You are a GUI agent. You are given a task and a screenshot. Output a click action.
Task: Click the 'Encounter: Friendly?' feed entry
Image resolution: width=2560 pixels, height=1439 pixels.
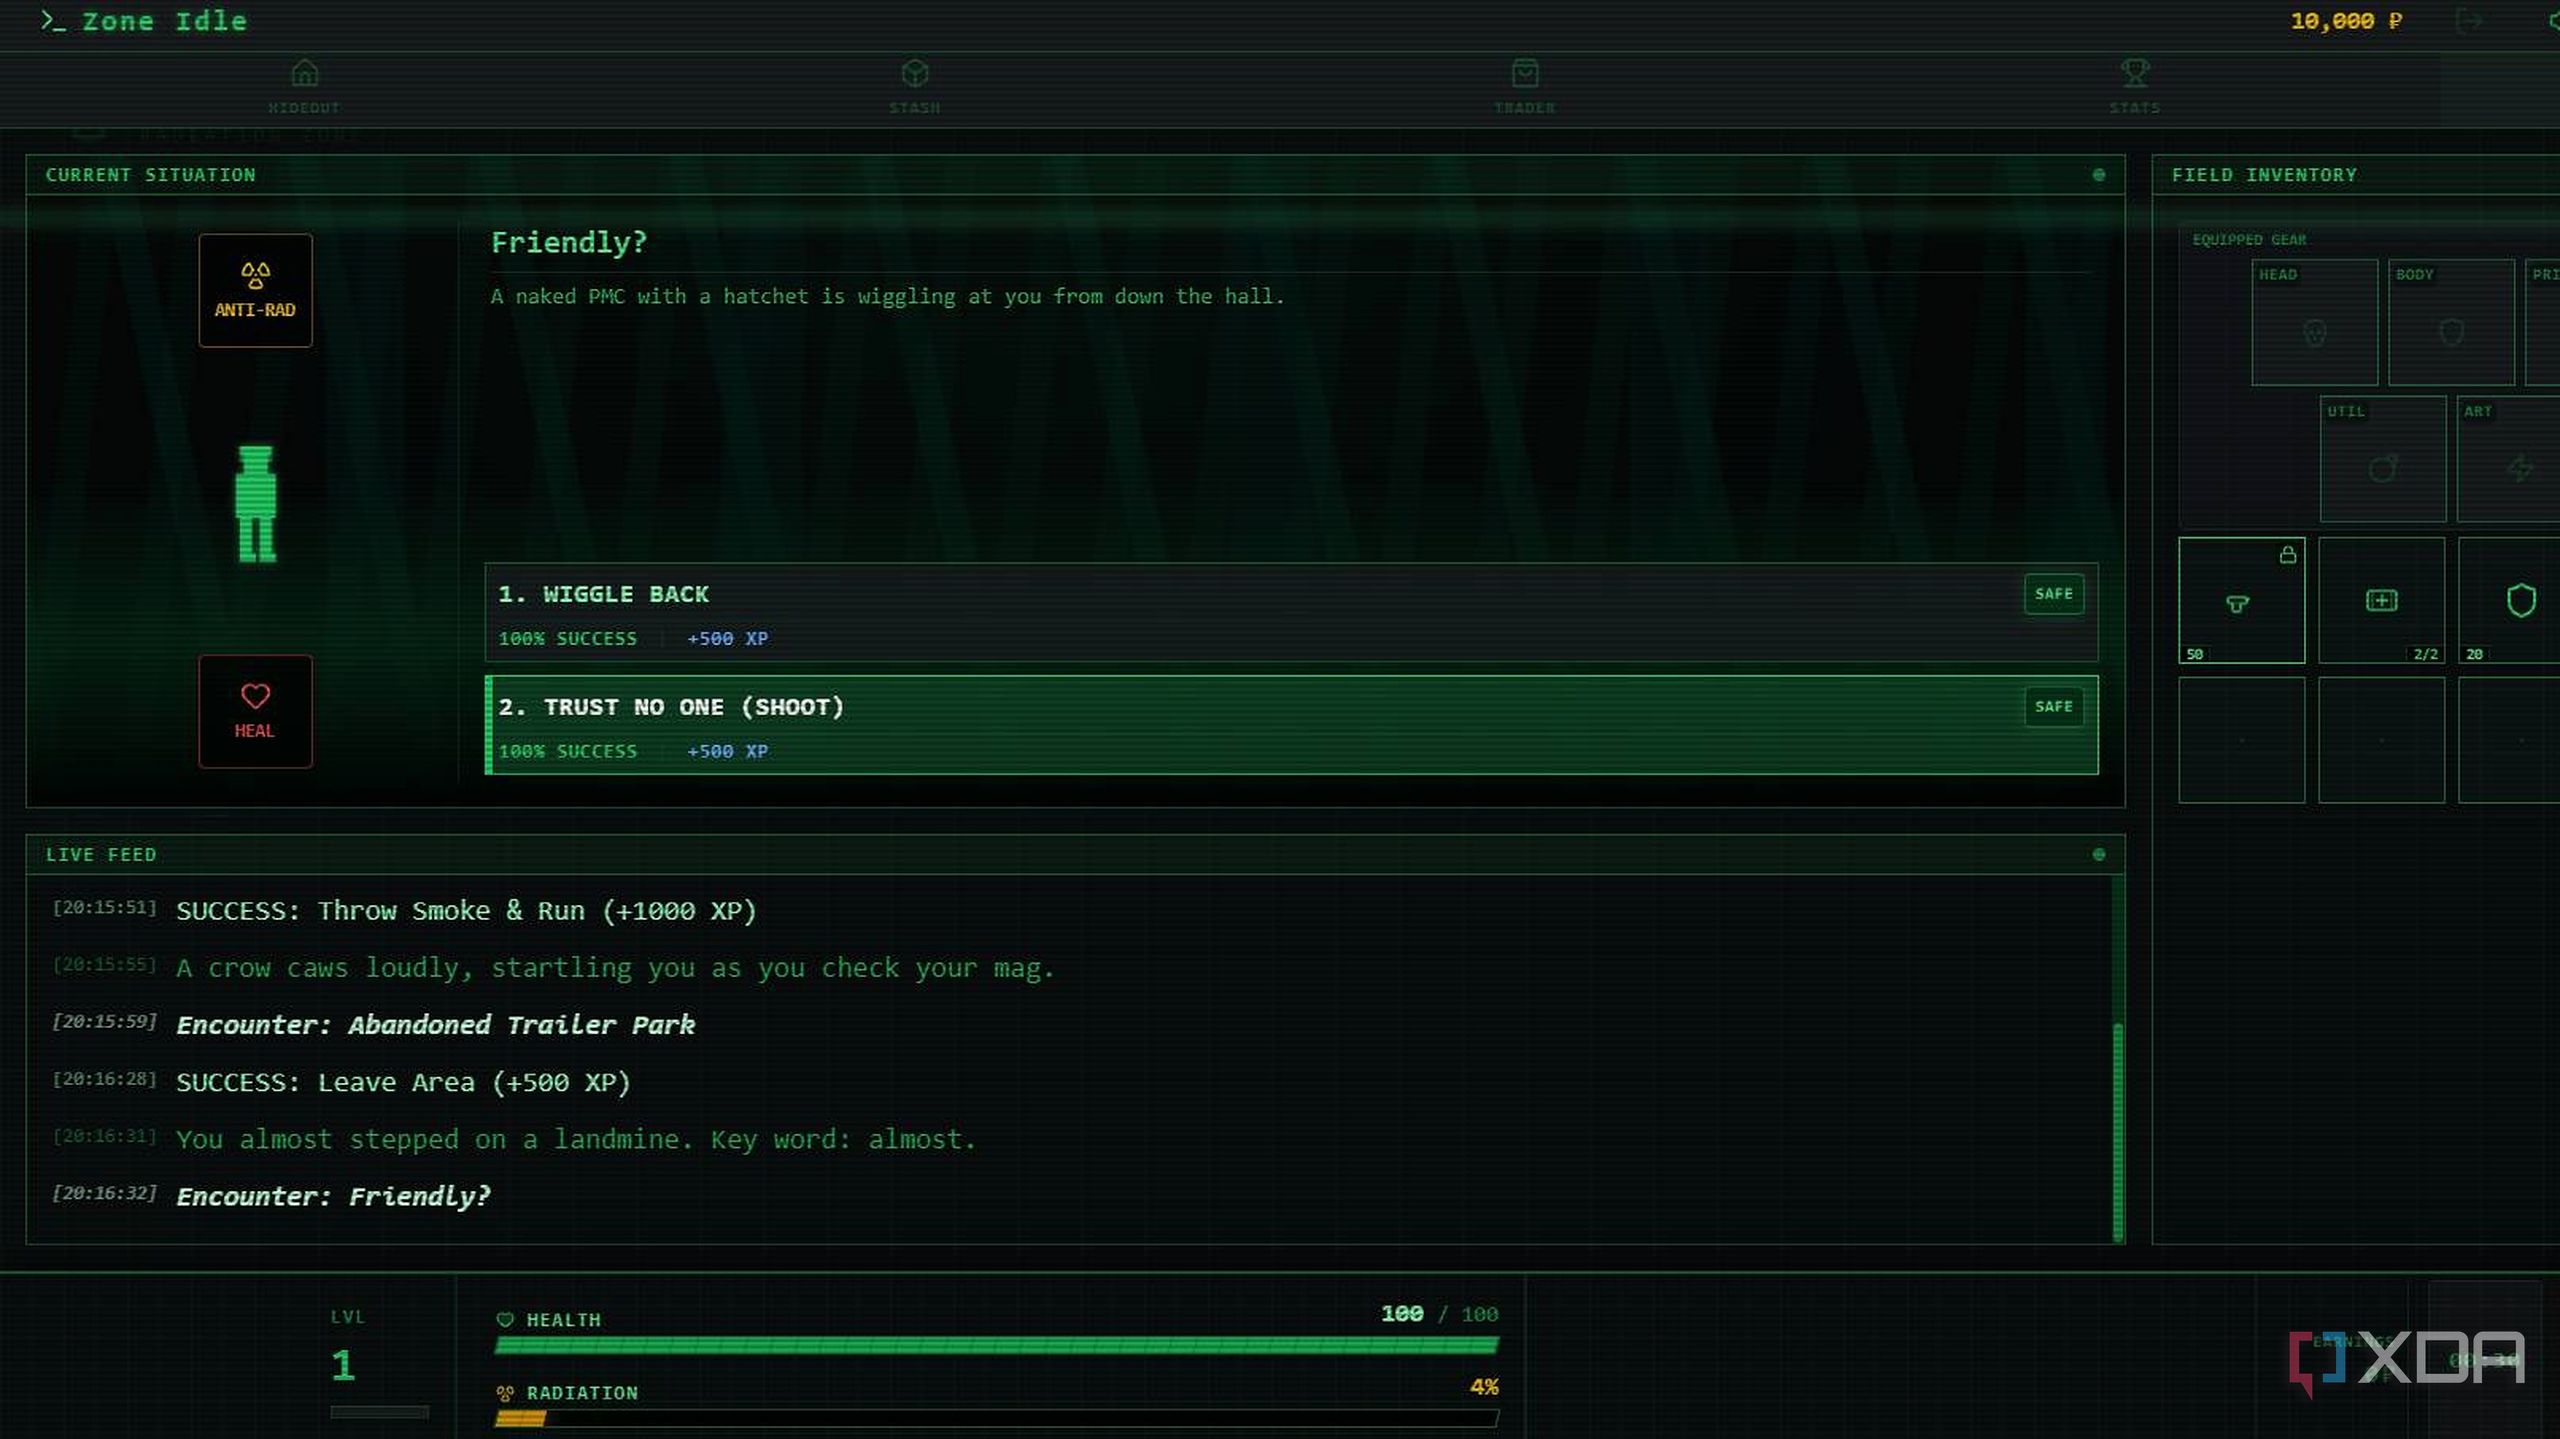(333, 1196)
